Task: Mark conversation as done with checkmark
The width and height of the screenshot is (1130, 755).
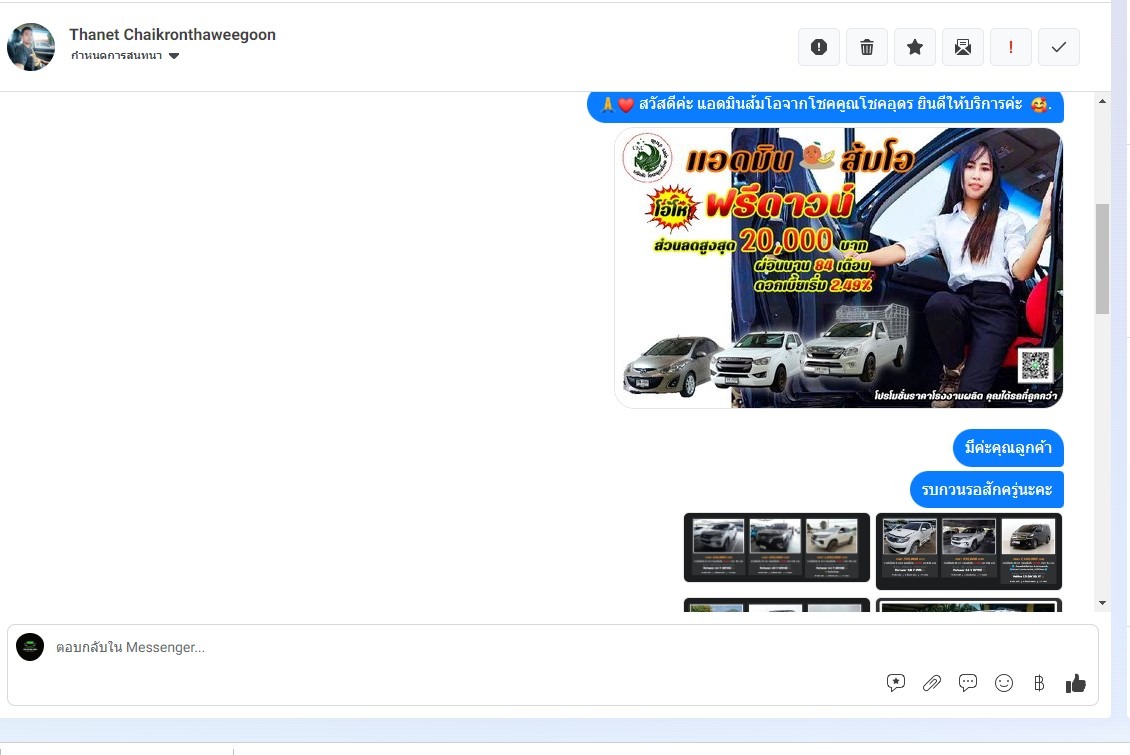Action: [1058, 47]
